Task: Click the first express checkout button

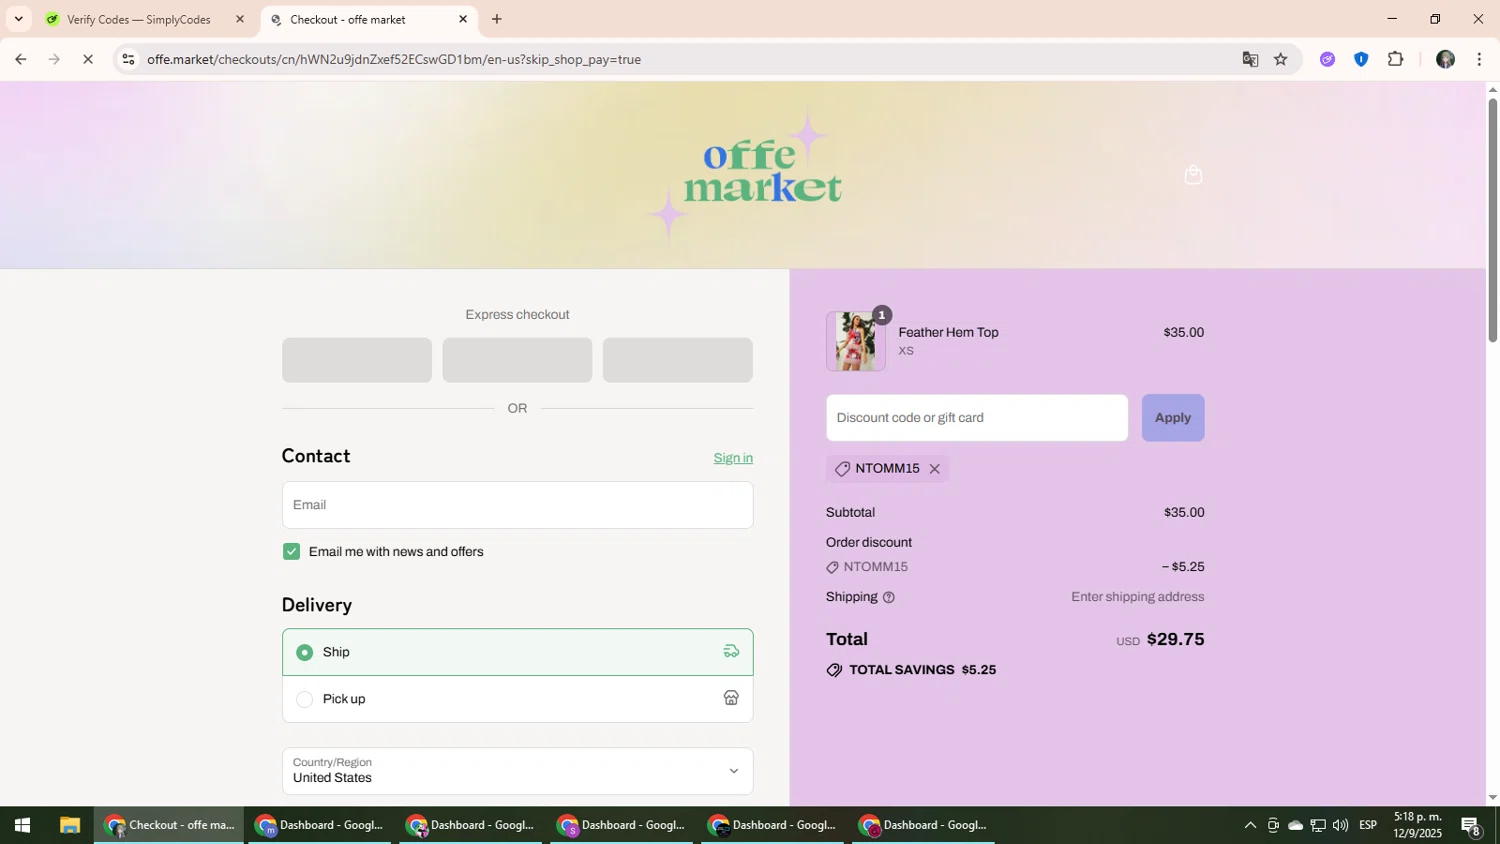Action: (357, 360)
